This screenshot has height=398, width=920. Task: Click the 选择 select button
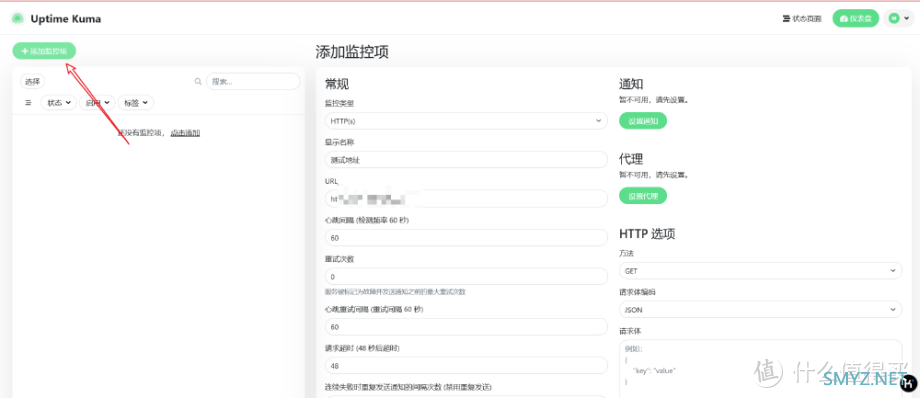tap(32, 82)
